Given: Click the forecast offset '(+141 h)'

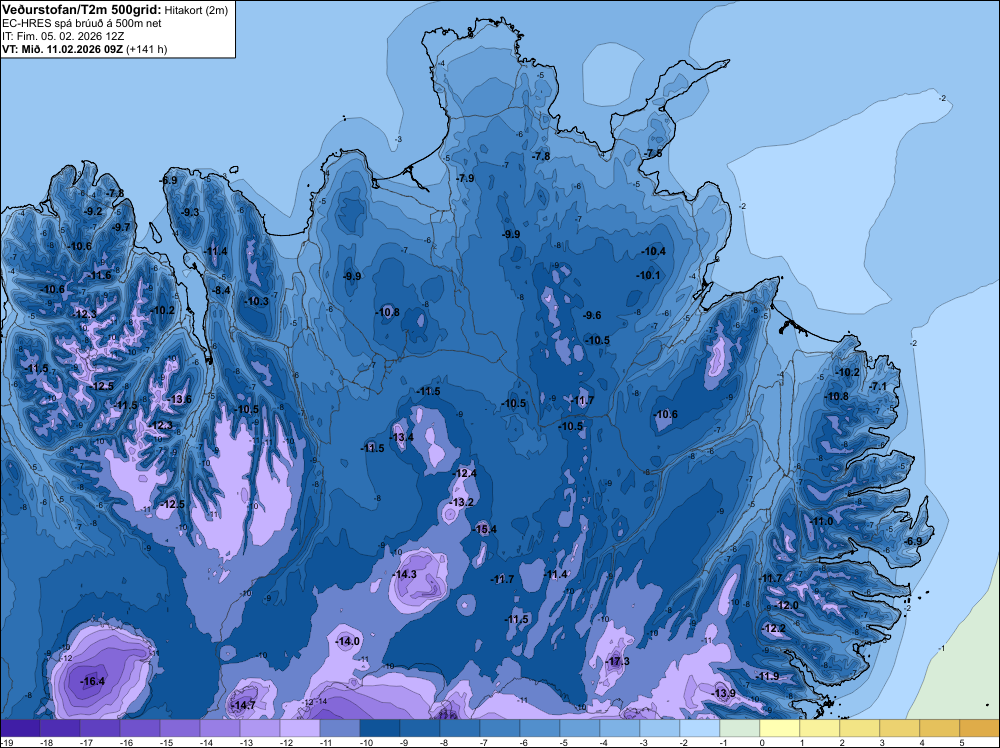Looking at the screenshot, I should [147, 49].
